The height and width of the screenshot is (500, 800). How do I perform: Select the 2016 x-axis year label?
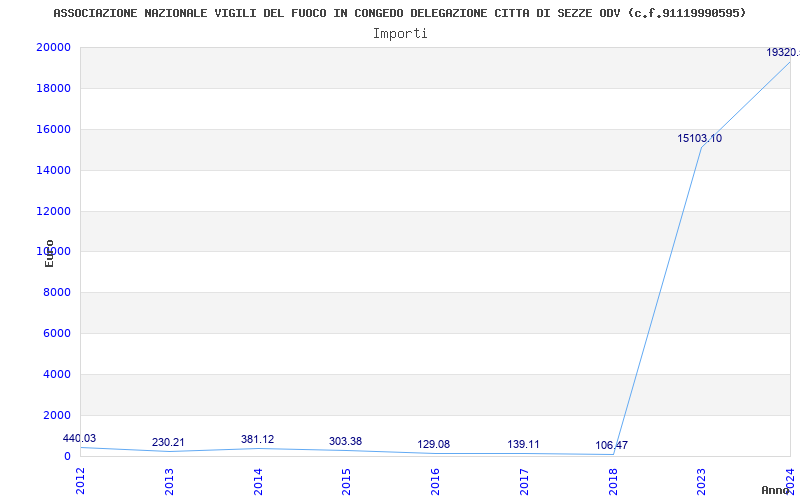tap(435, 482)
